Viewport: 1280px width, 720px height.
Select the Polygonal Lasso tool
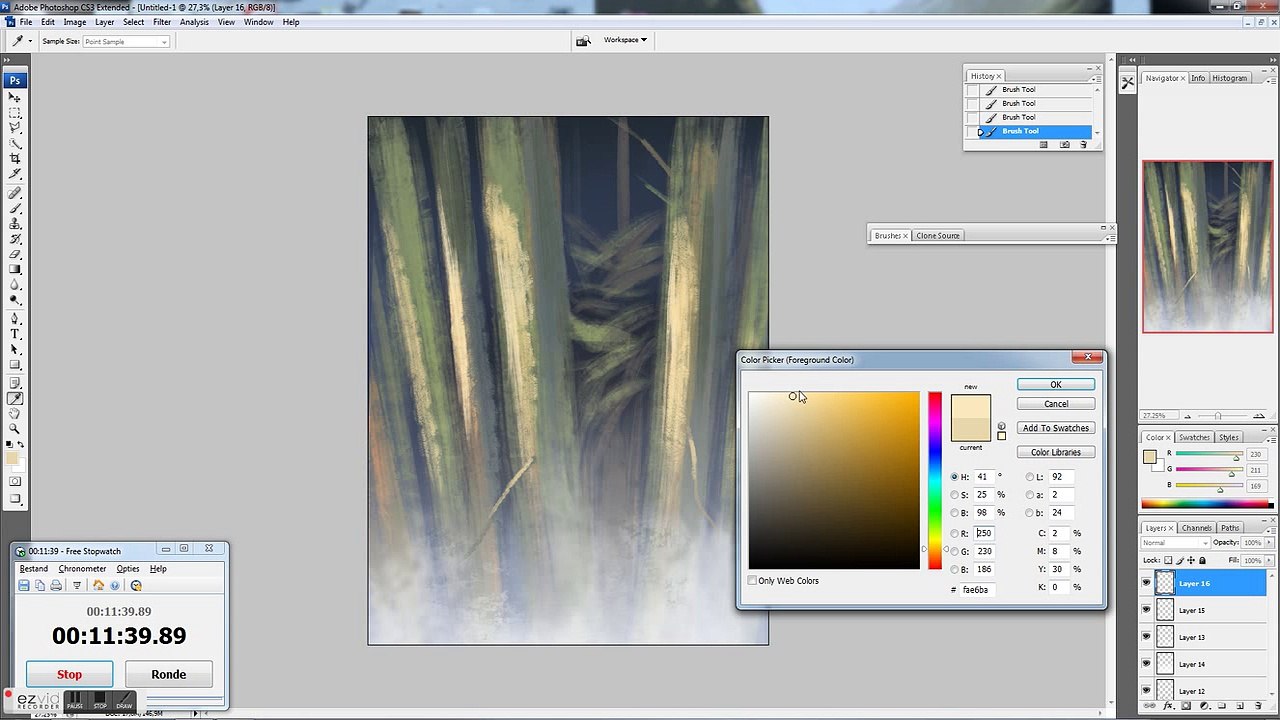tap(15, 128)
